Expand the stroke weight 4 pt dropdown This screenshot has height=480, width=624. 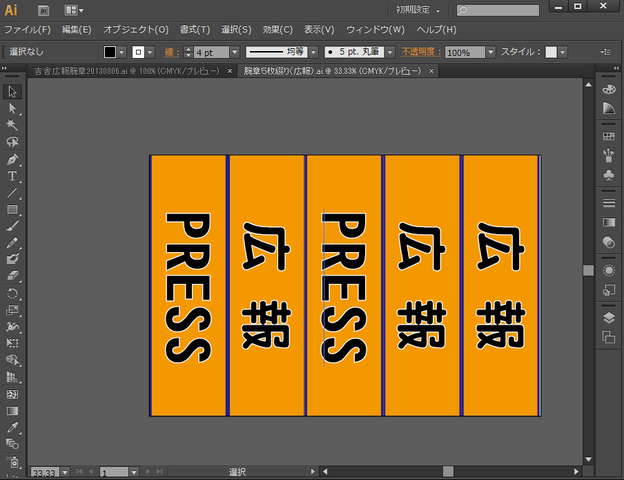tap(234, 52)
